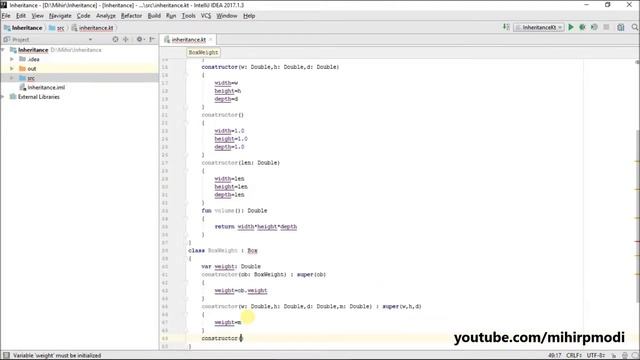Start debugging with the bug icon
Viewport: 640px width, 360px height.
point(582,27)
